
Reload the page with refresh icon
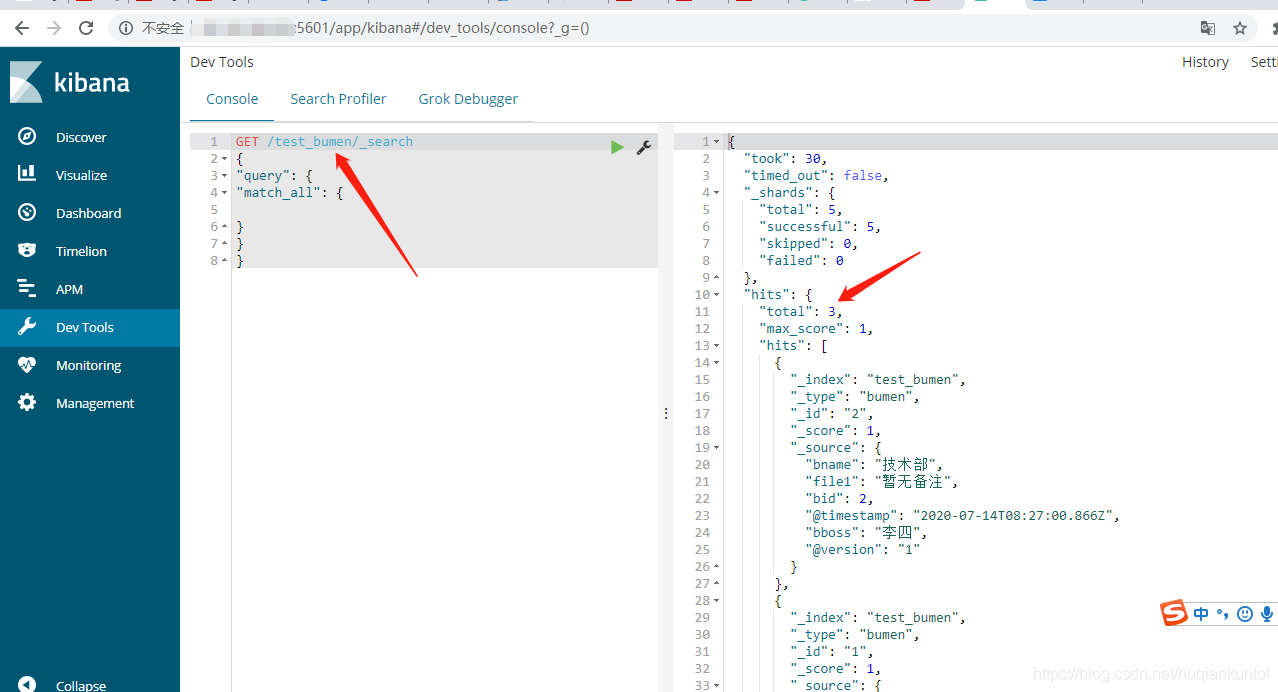click(x=86, y=28)
